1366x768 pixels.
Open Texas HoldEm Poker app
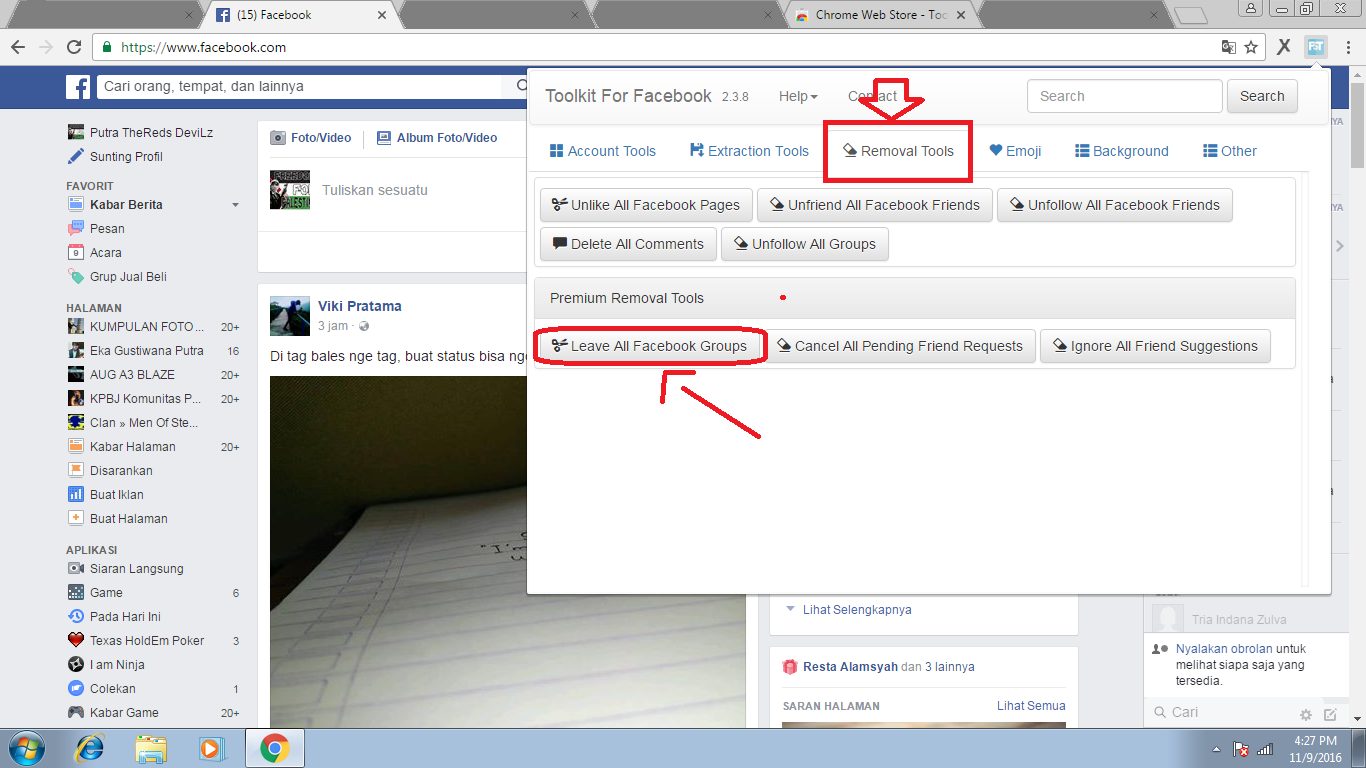click(146, 640)
